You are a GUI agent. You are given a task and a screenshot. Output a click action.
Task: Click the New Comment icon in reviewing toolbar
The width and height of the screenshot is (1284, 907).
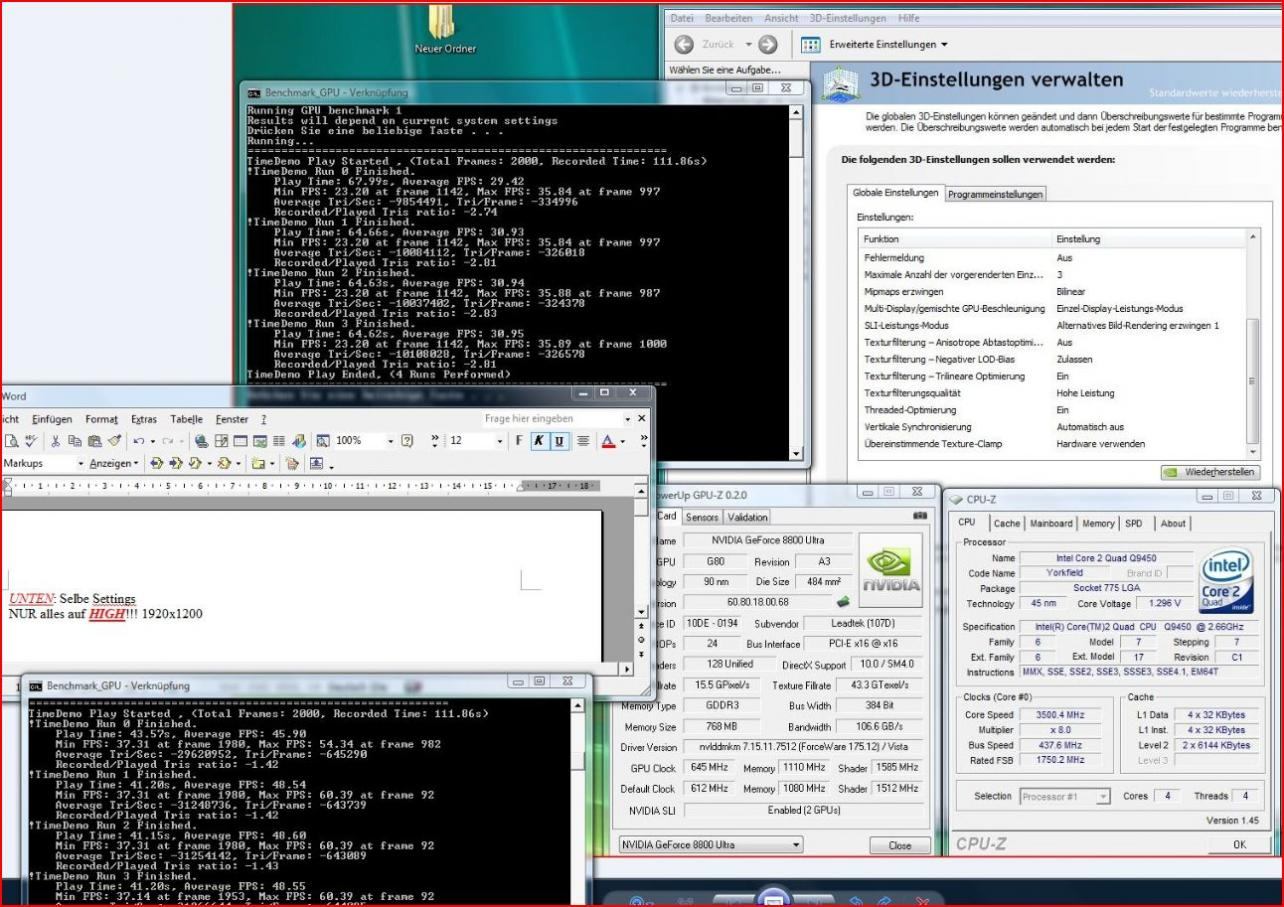pyautogui.click(x=257, y=463)
